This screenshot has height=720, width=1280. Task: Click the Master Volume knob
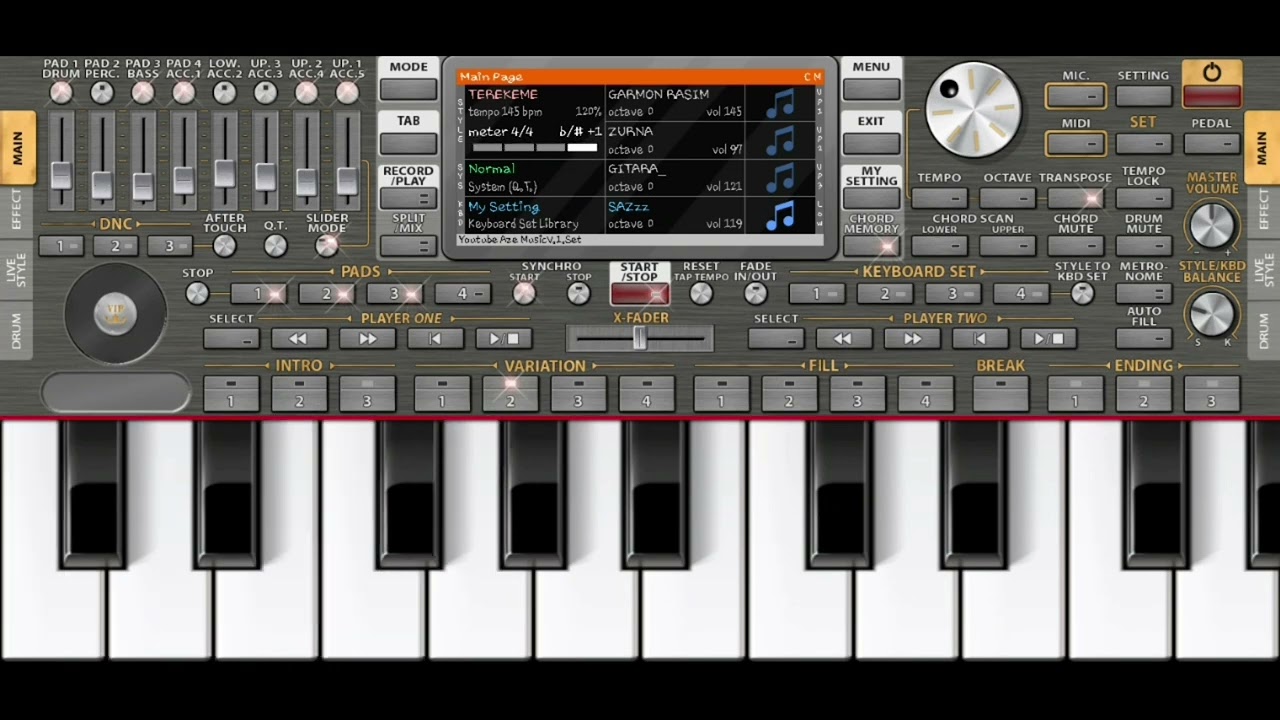[1211, 225]
